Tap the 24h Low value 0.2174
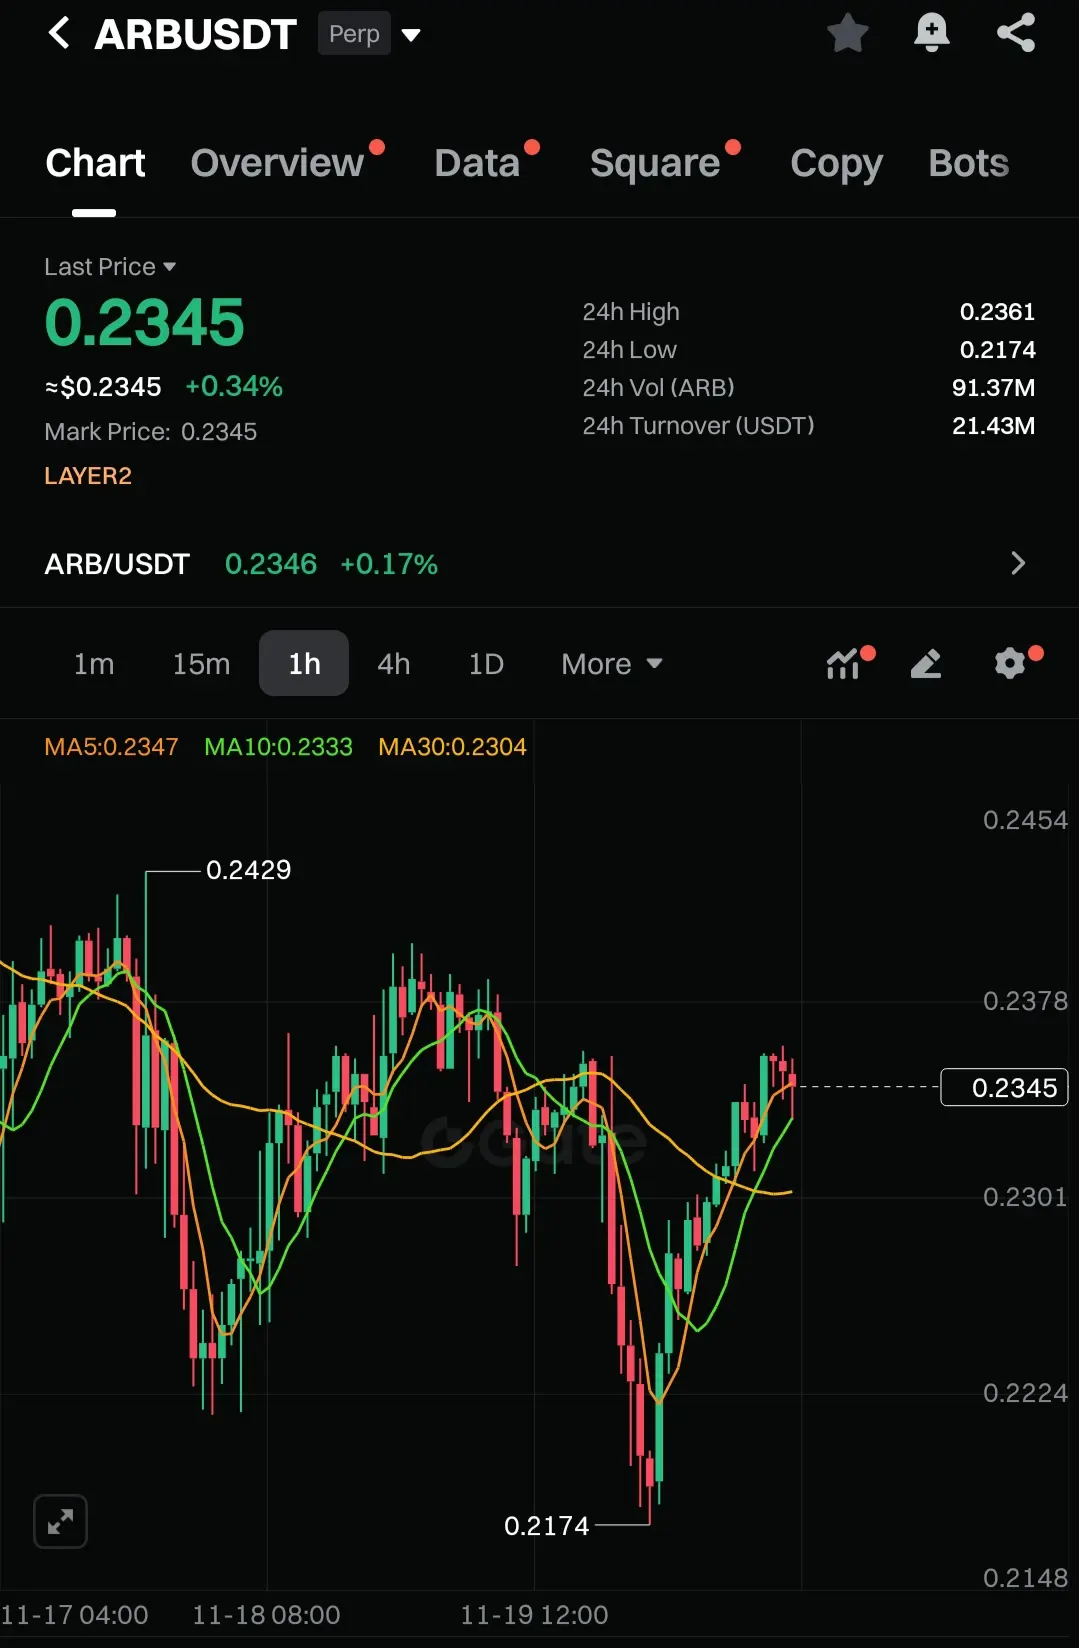 [x=997, y=350]
